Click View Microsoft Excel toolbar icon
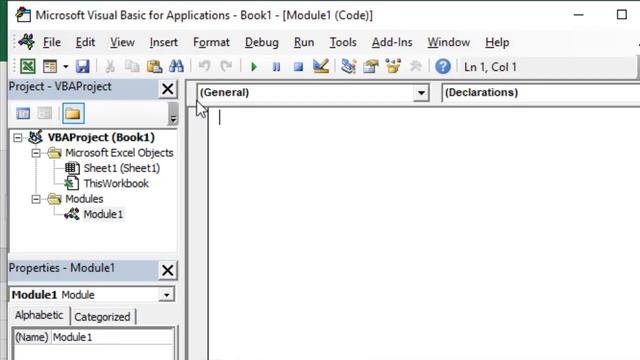This screenshot has height=360, width=640. pyautogui.click(x=28, y=66)
